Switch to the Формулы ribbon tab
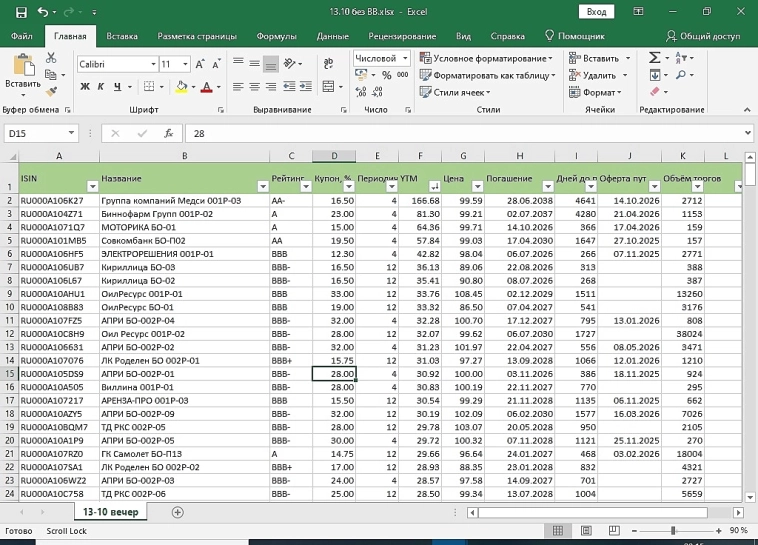758x545 pixels. pos(276,36)
